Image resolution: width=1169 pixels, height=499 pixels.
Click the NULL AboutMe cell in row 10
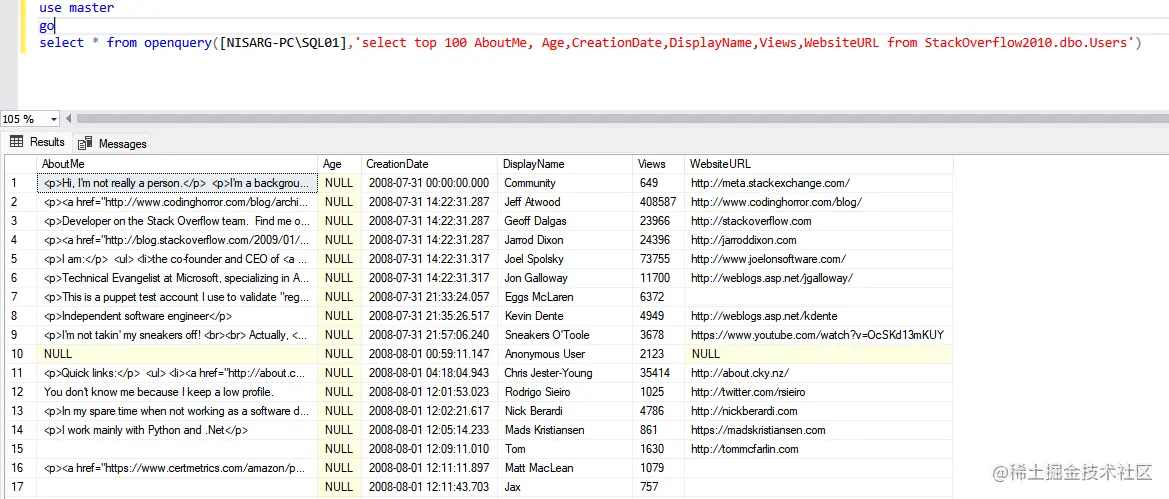coord(177,354)
